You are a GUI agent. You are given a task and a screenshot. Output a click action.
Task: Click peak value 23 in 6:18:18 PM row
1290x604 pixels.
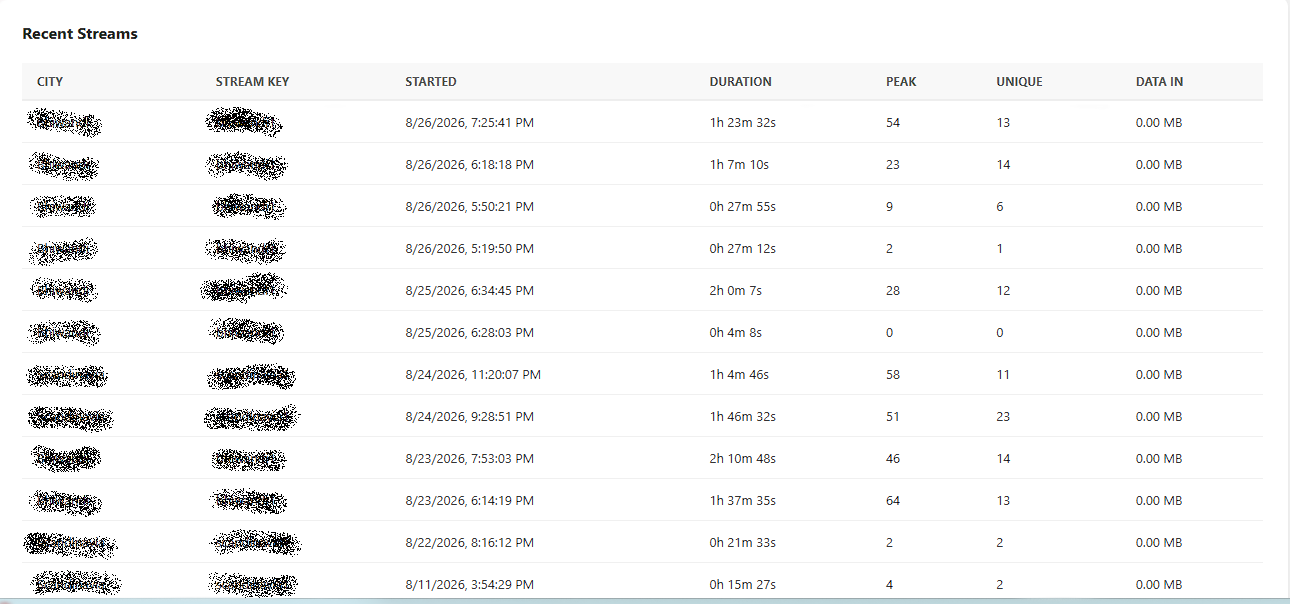[893, 165]
